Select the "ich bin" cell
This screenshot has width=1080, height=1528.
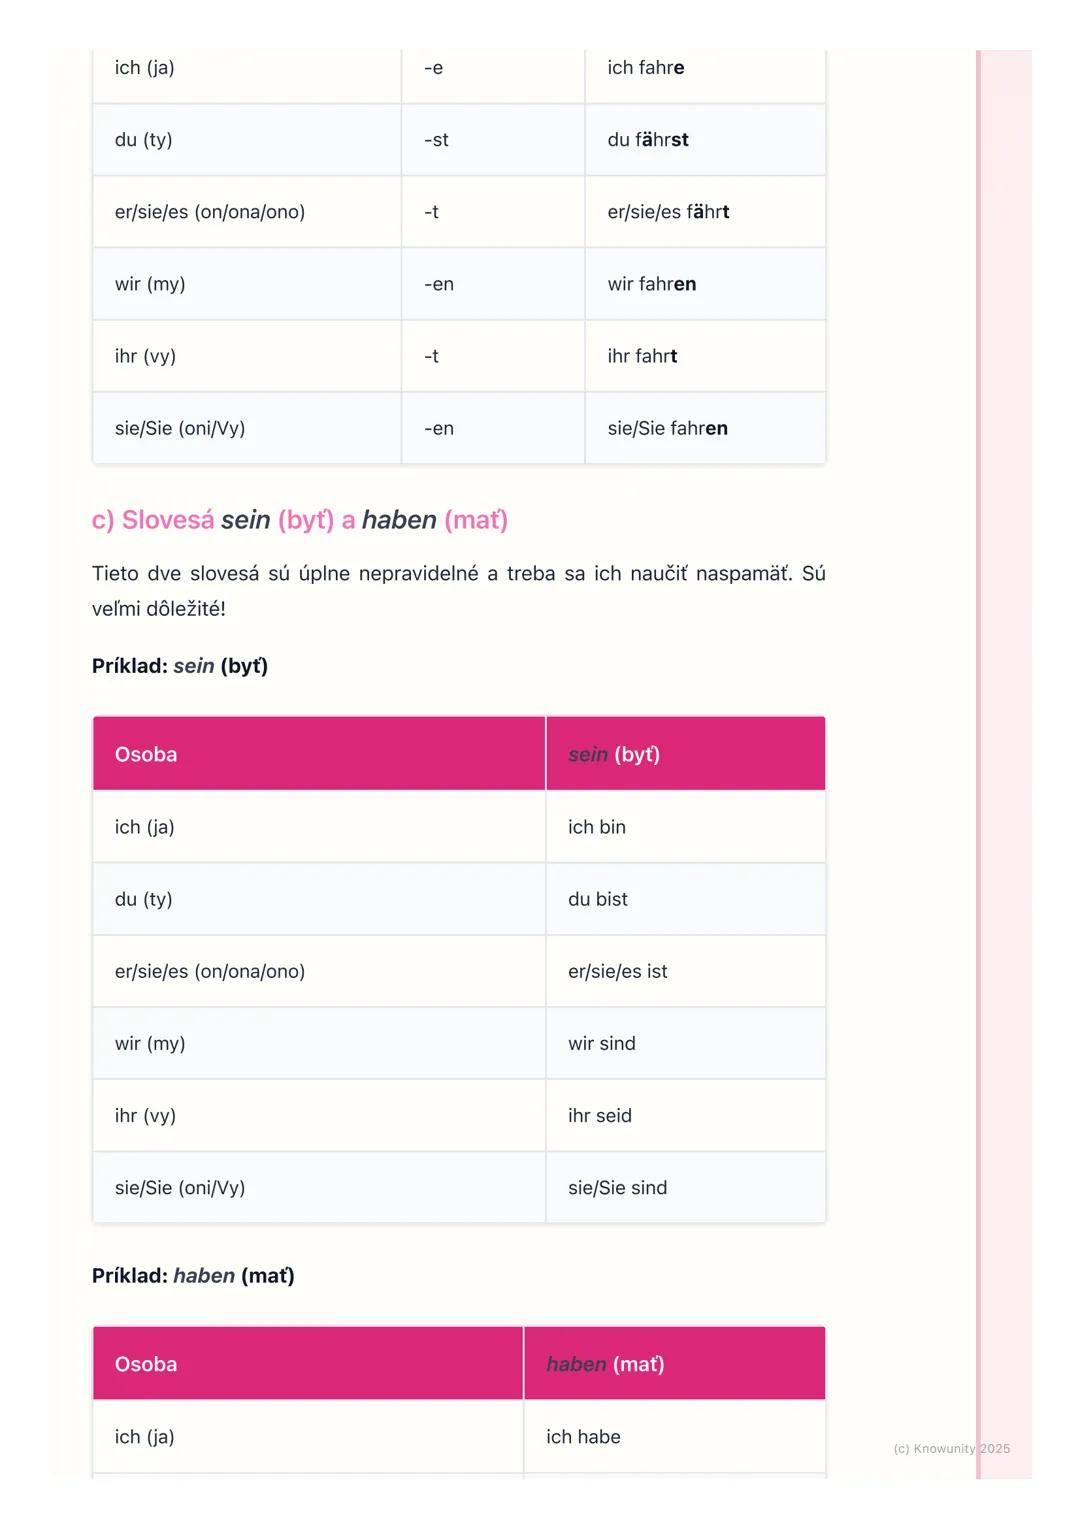597,827
